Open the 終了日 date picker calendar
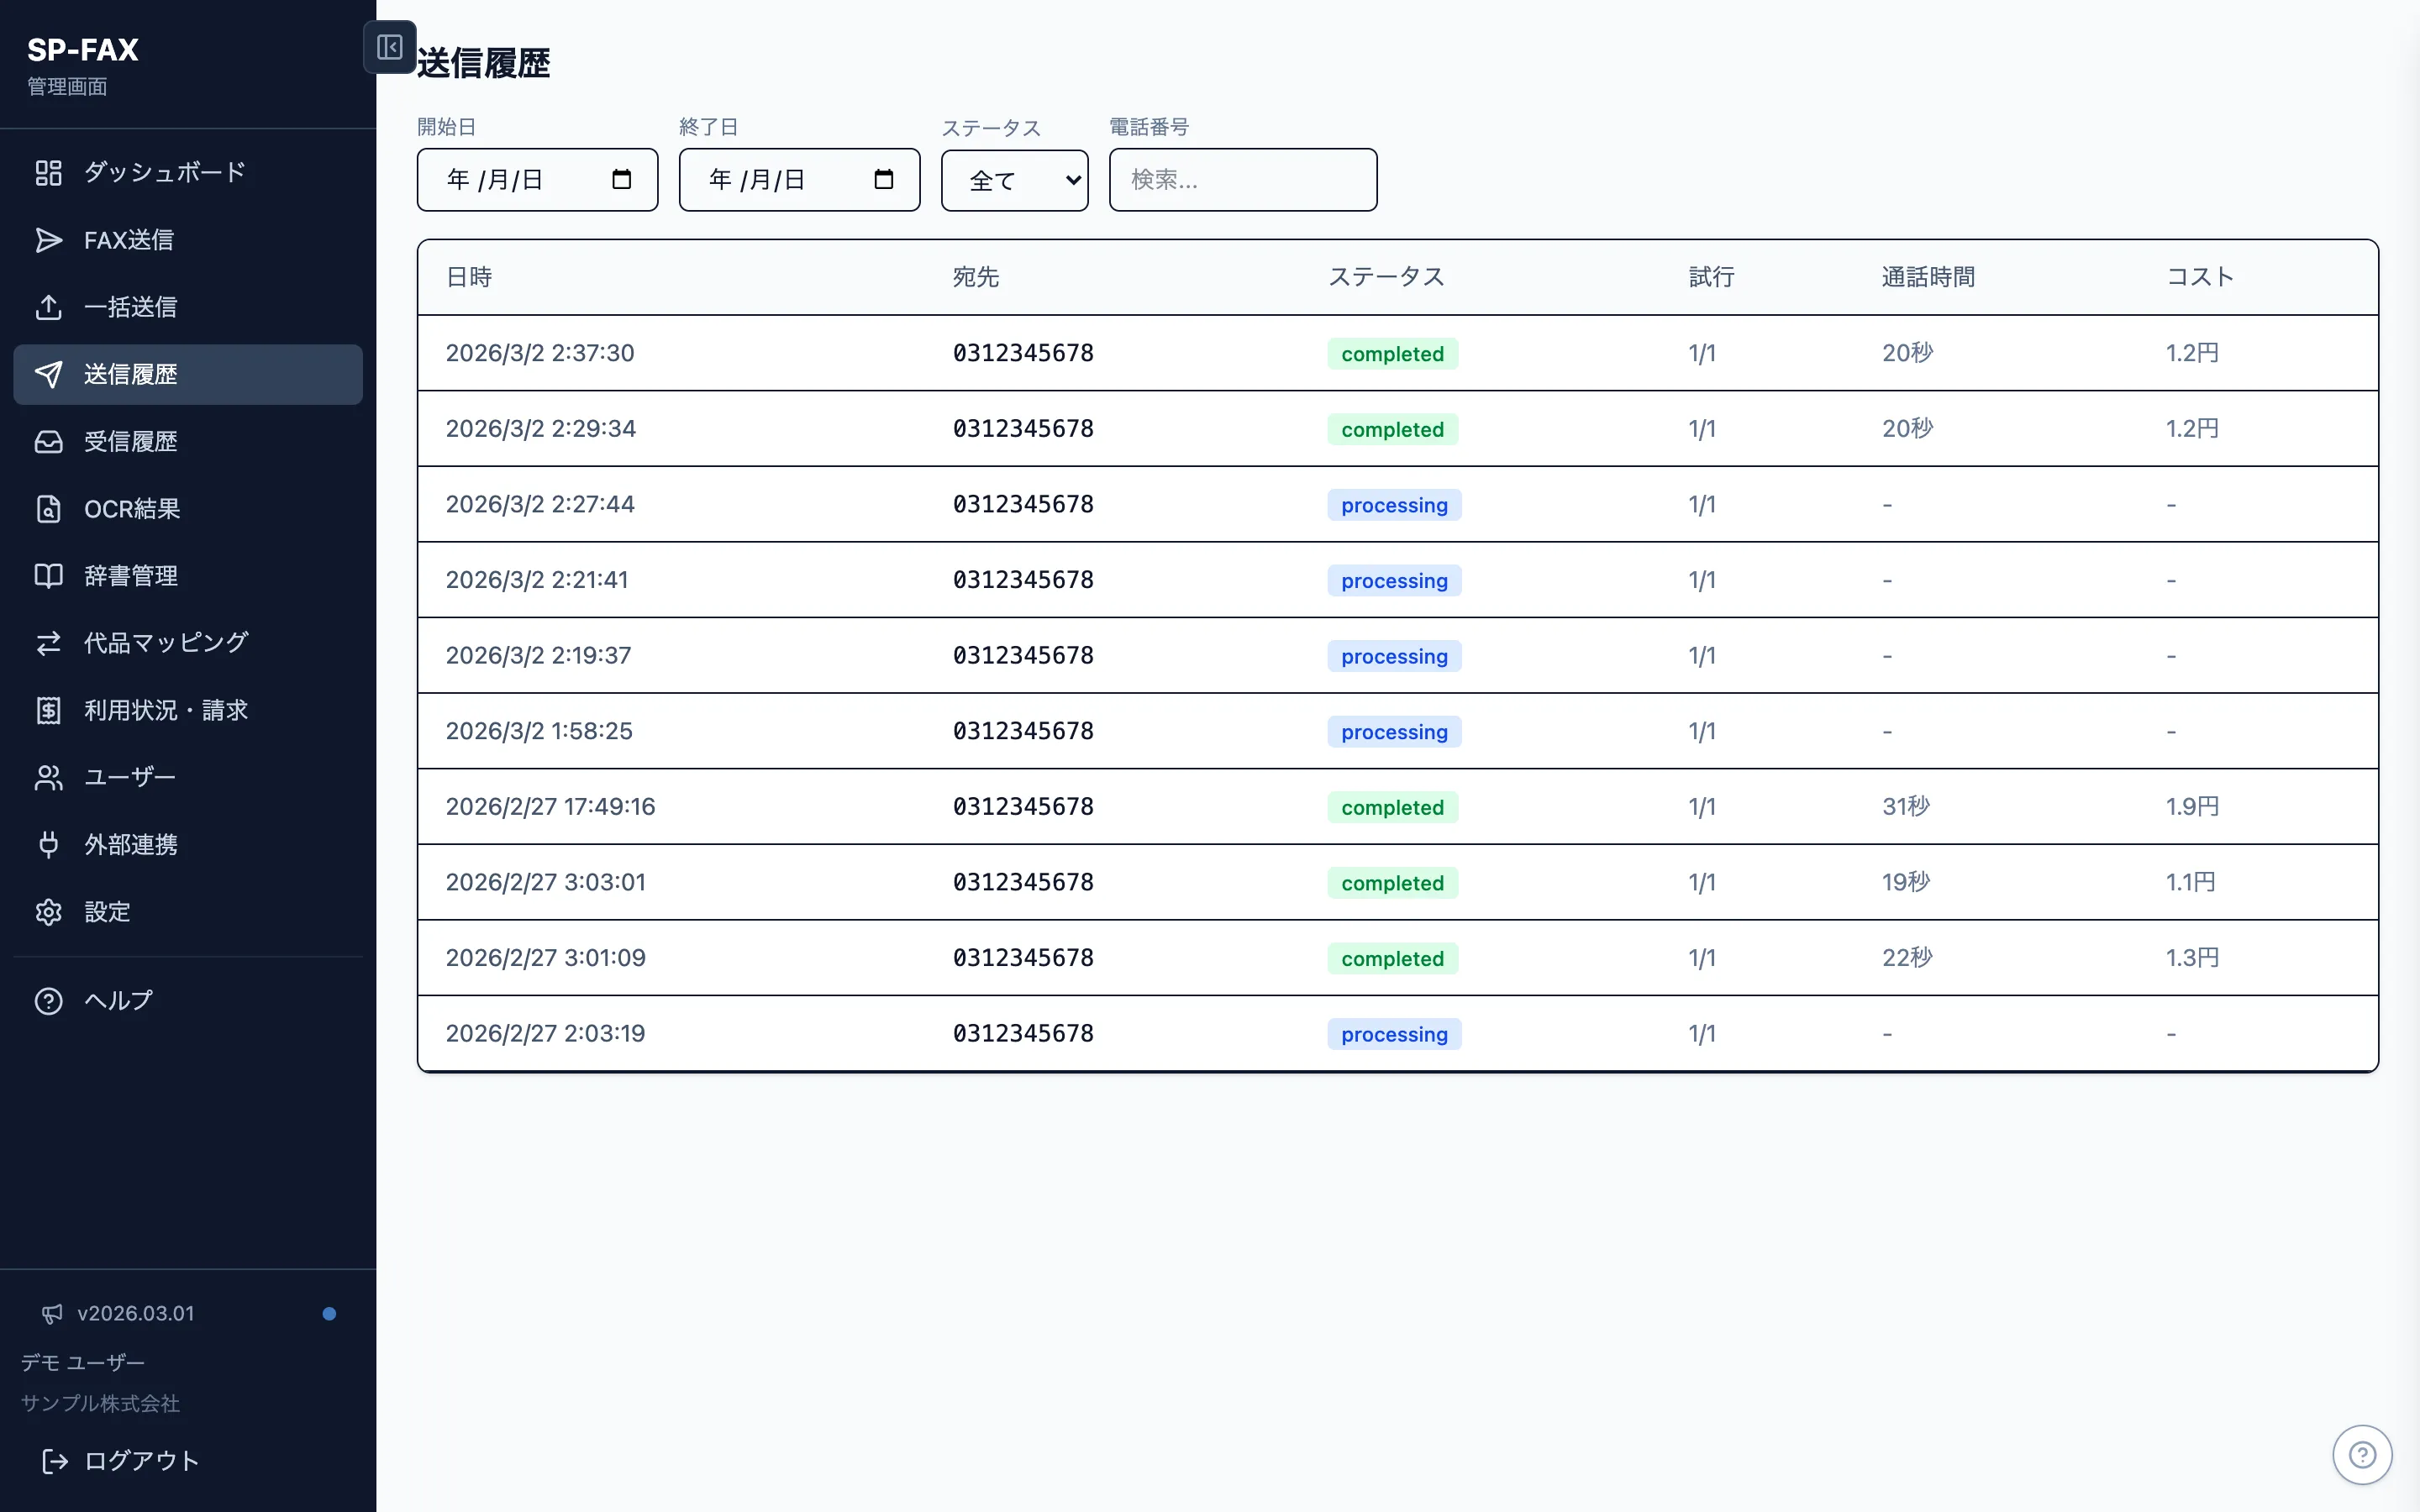The height and width of the screenshot is (1512, 2420). pos(883,179)
